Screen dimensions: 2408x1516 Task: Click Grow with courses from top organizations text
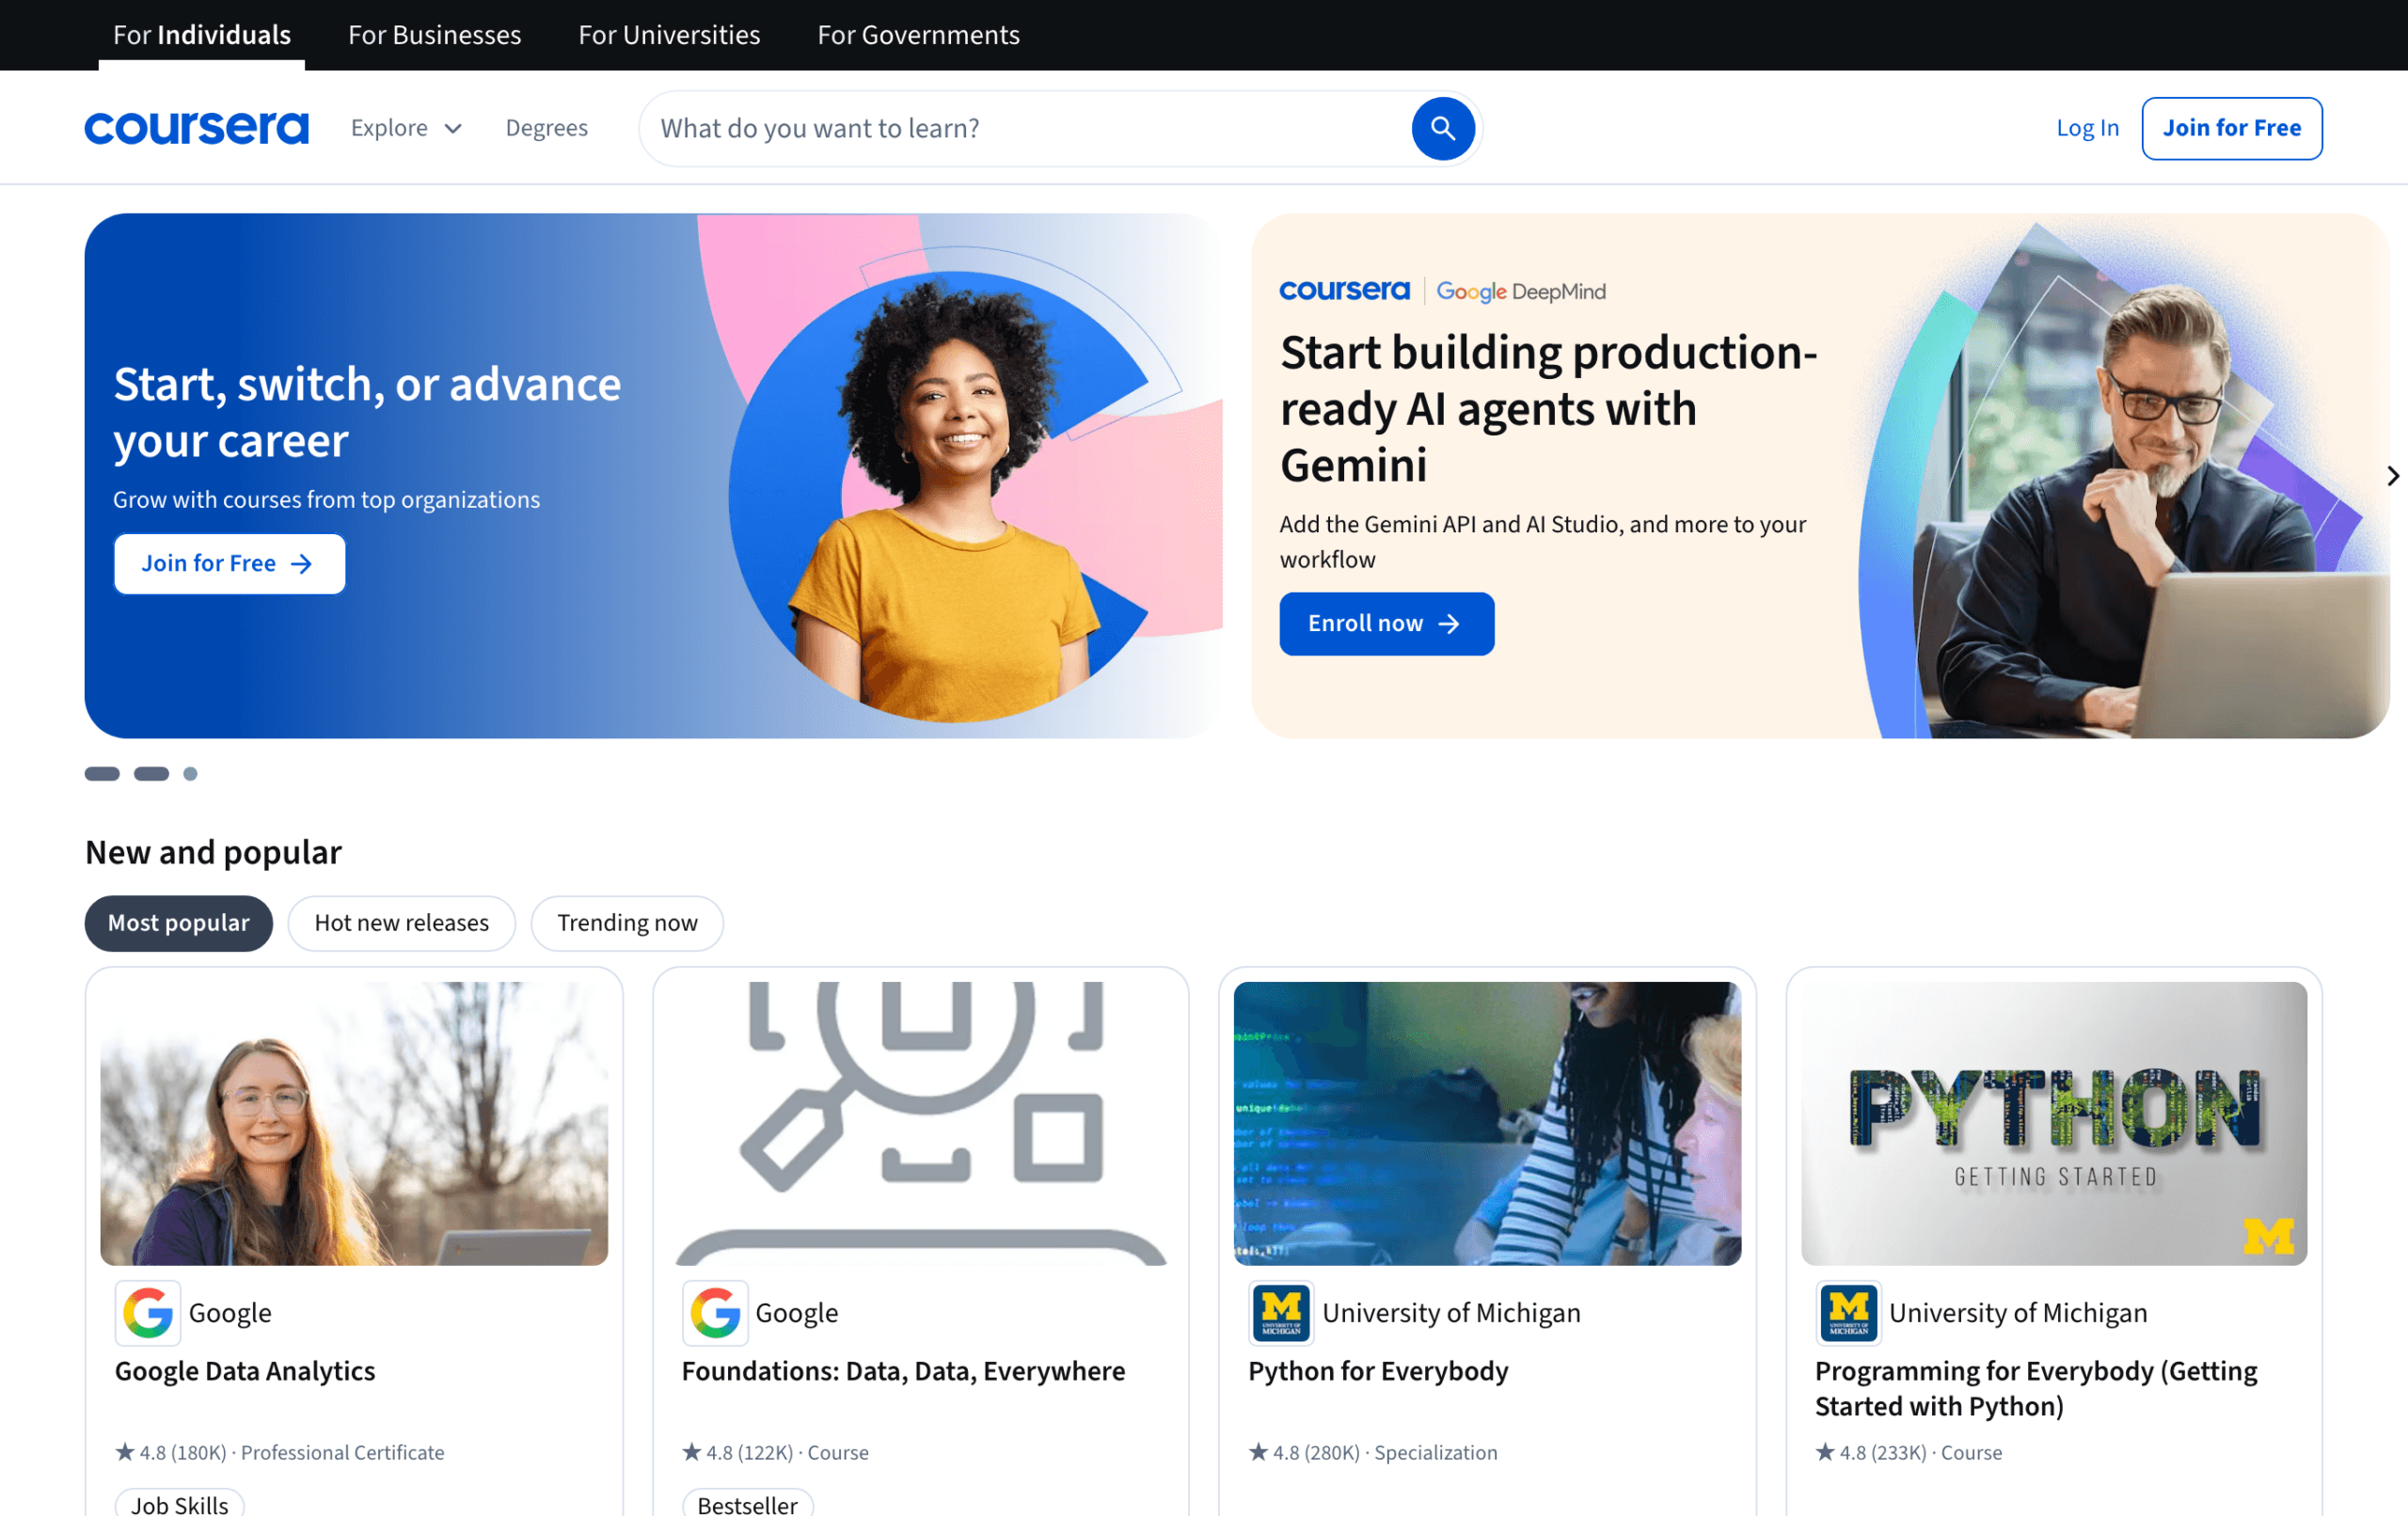pyautogui.click(x=326, y=500)
